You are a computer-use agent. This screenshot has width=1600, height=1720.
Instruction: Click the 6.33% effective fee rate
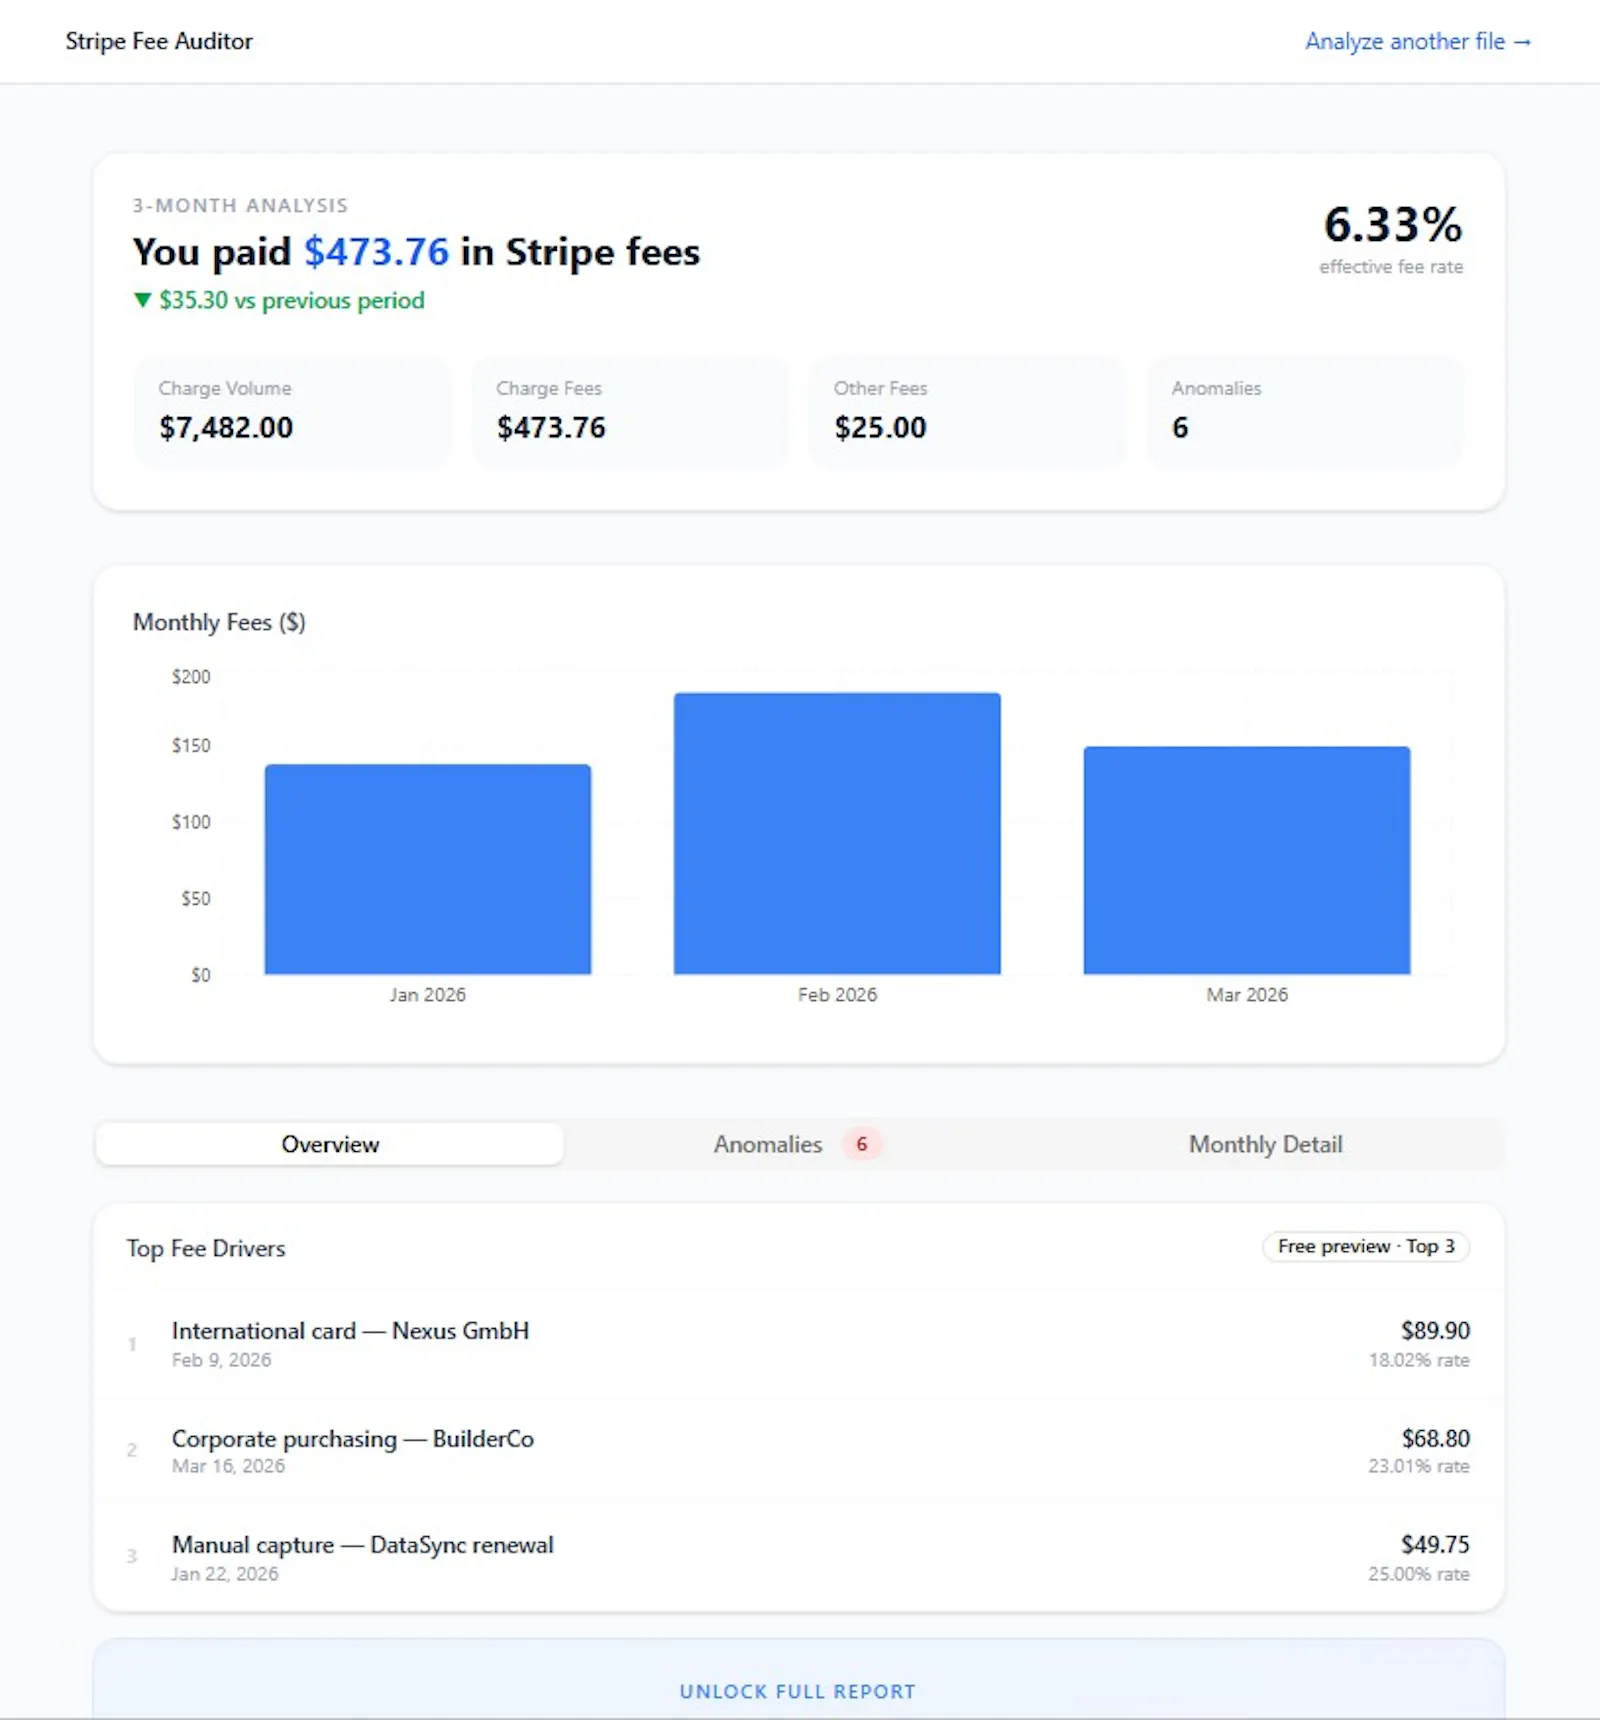tap(1393, 225)
